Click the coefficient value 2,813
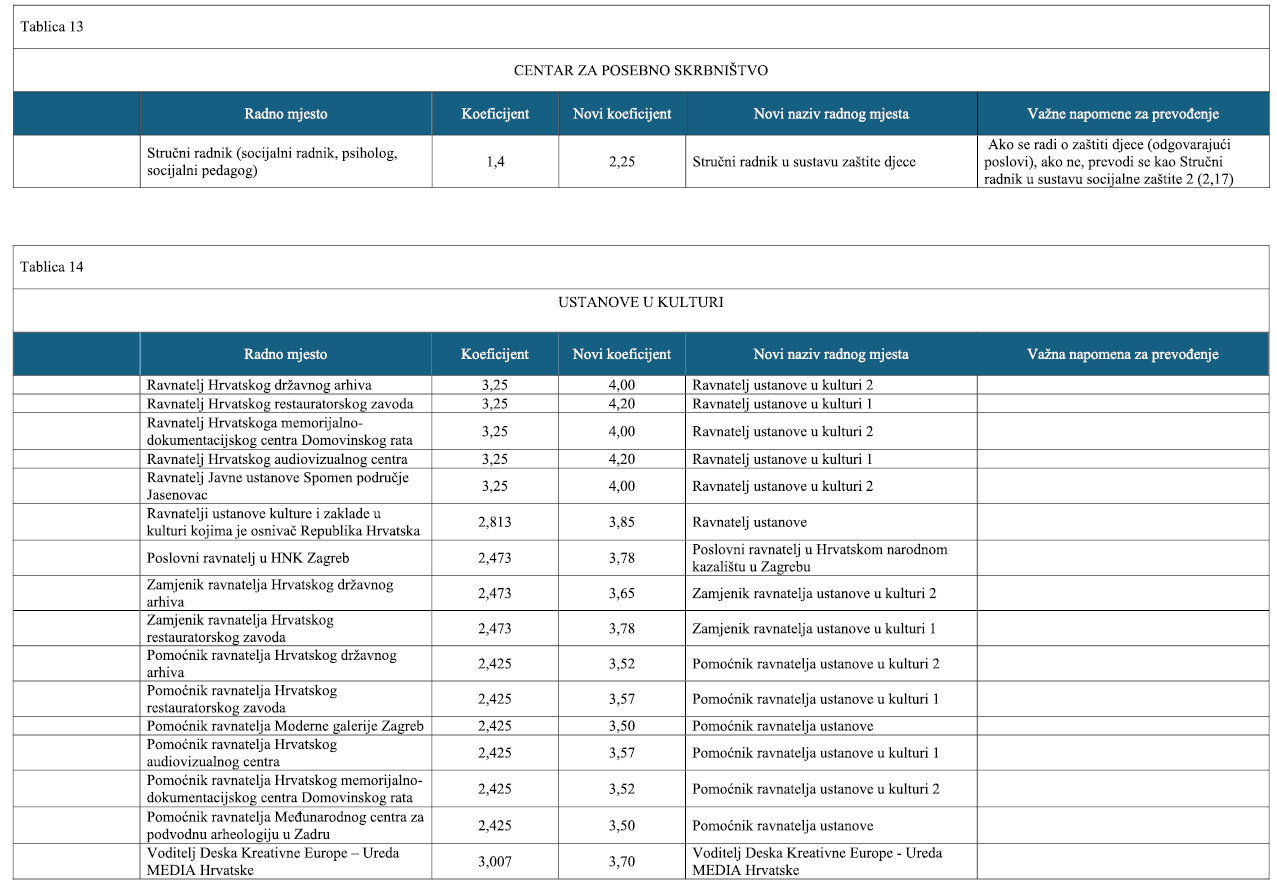The width and height of the screenshot is (1277, 882). pos(495,522)
